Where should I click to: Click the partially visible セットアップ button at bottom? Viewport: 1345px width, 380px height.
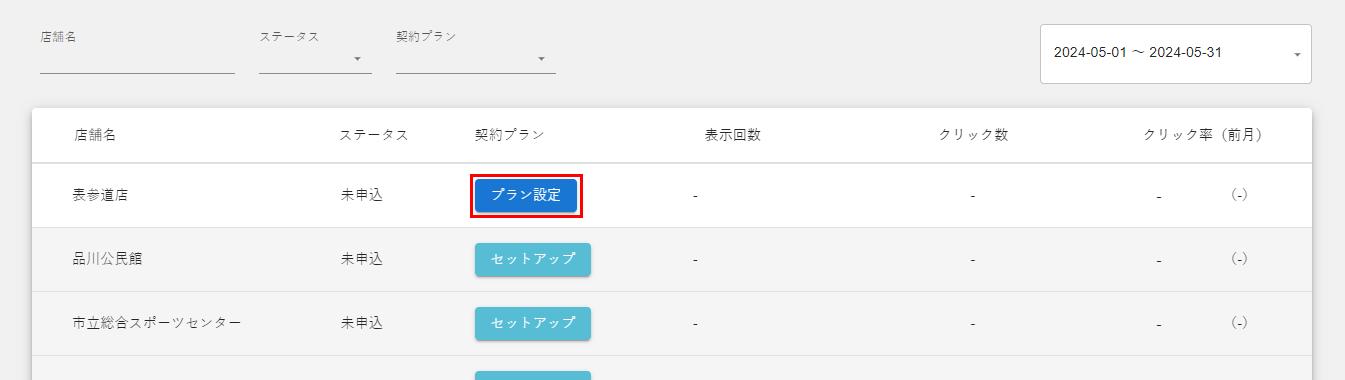click(x=533, y=376)
